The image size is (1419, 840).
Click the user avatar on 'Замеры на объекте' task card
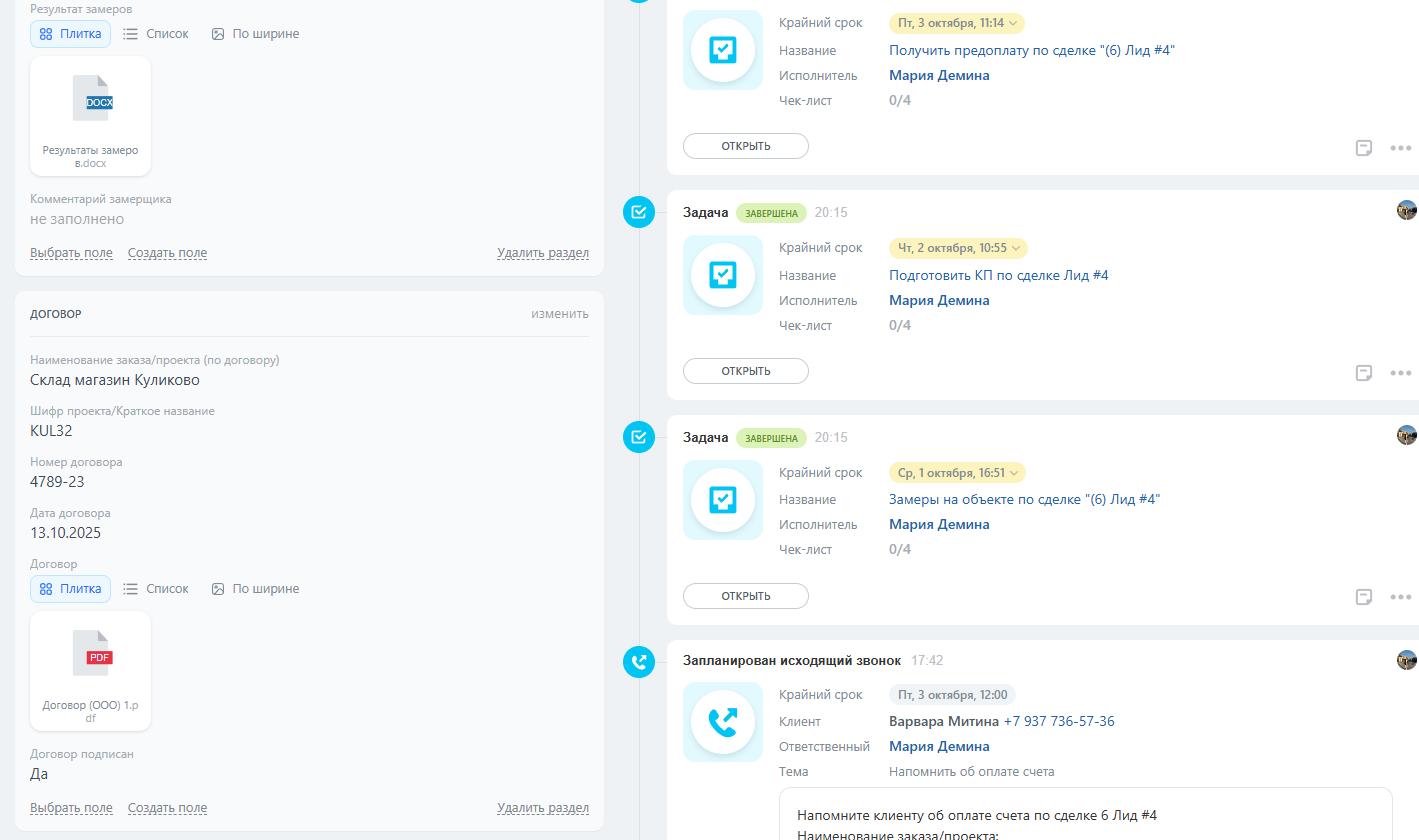(1407, 435)
